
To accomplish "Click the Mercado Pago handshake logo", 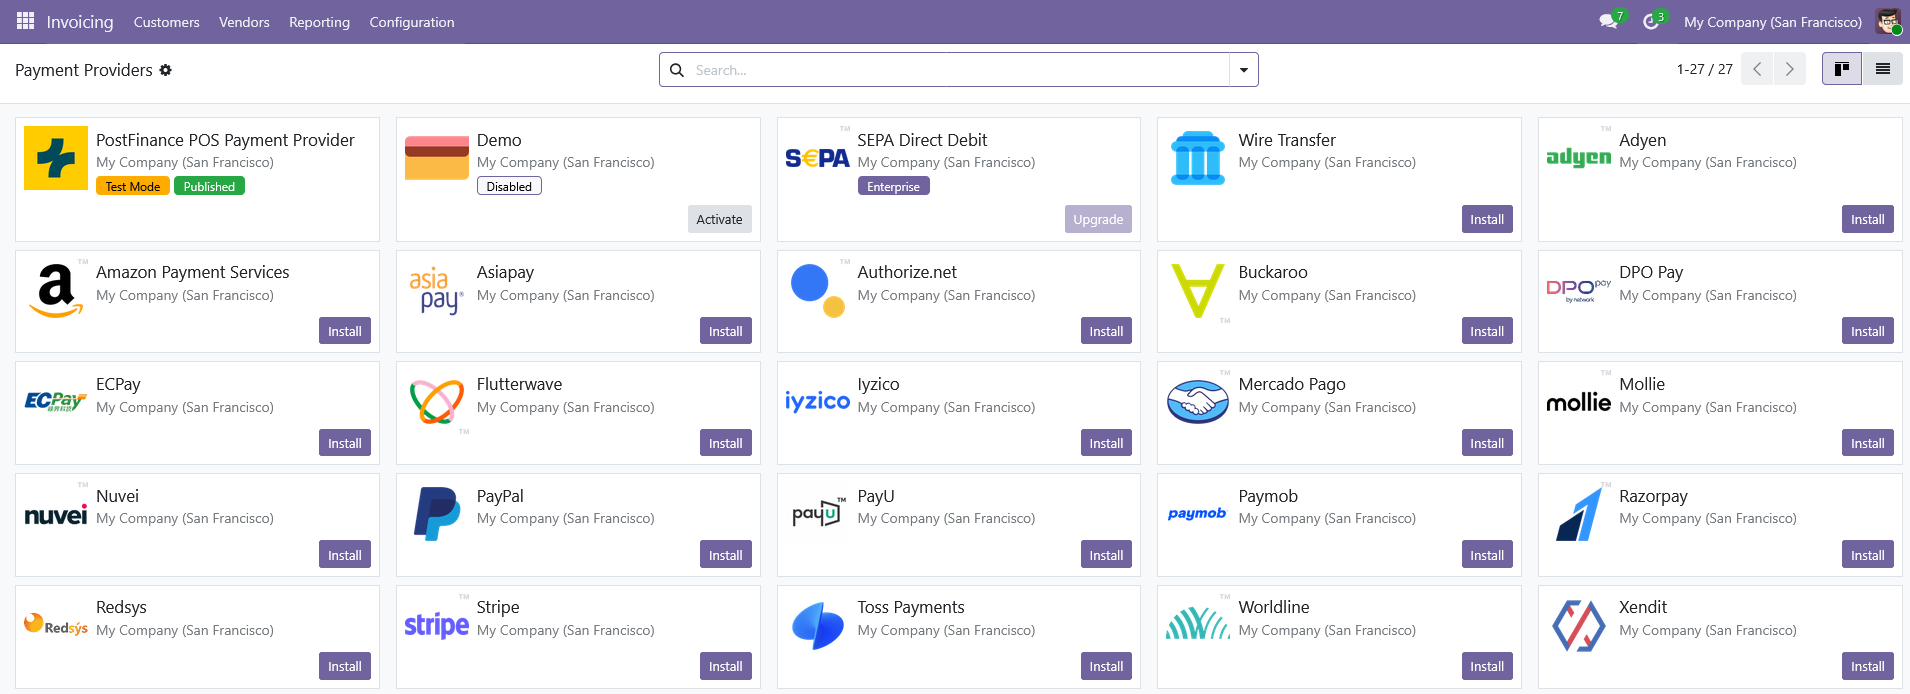I will [1198, 402].
